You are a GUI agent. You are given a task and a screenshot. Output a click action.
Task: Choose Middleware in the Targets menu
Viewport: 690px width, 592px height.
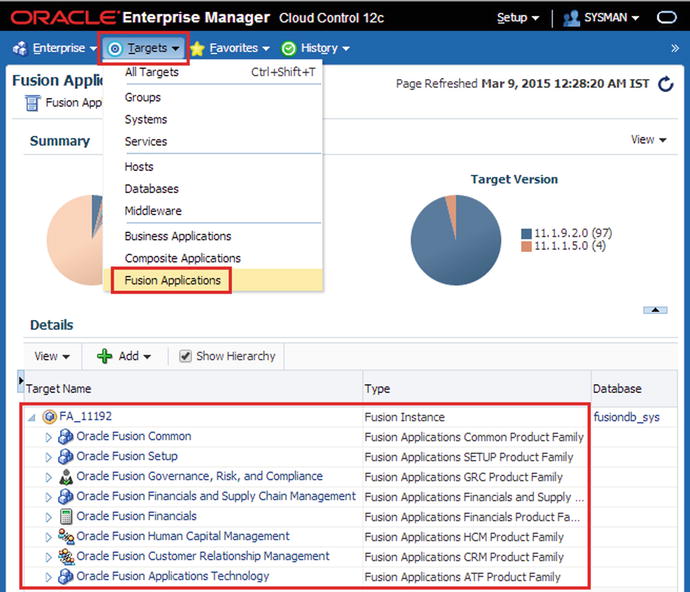[213, 211]
